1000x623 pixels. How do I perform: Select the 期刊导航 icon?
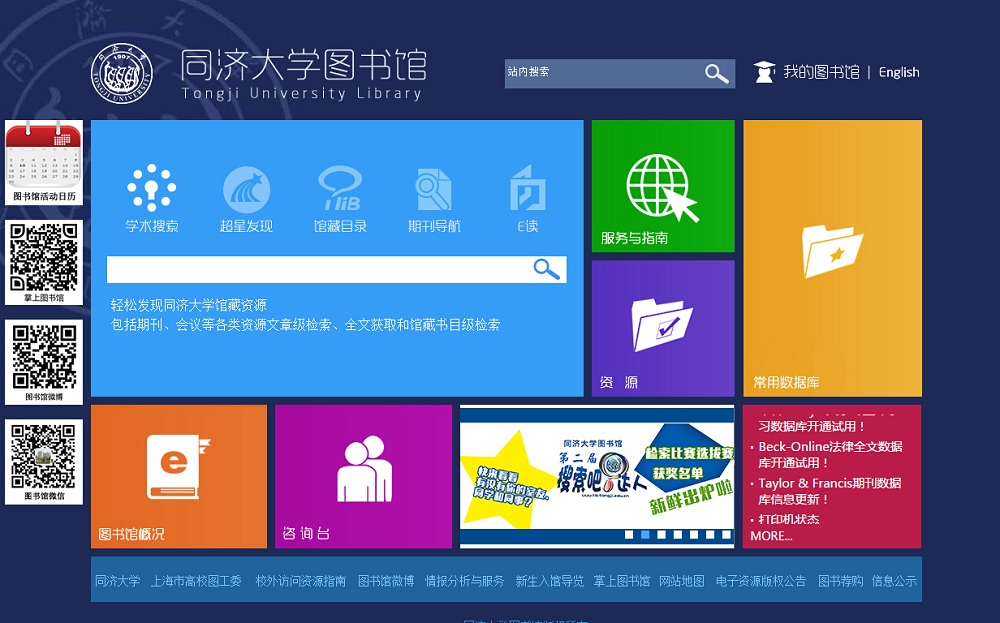pos(434,189)
